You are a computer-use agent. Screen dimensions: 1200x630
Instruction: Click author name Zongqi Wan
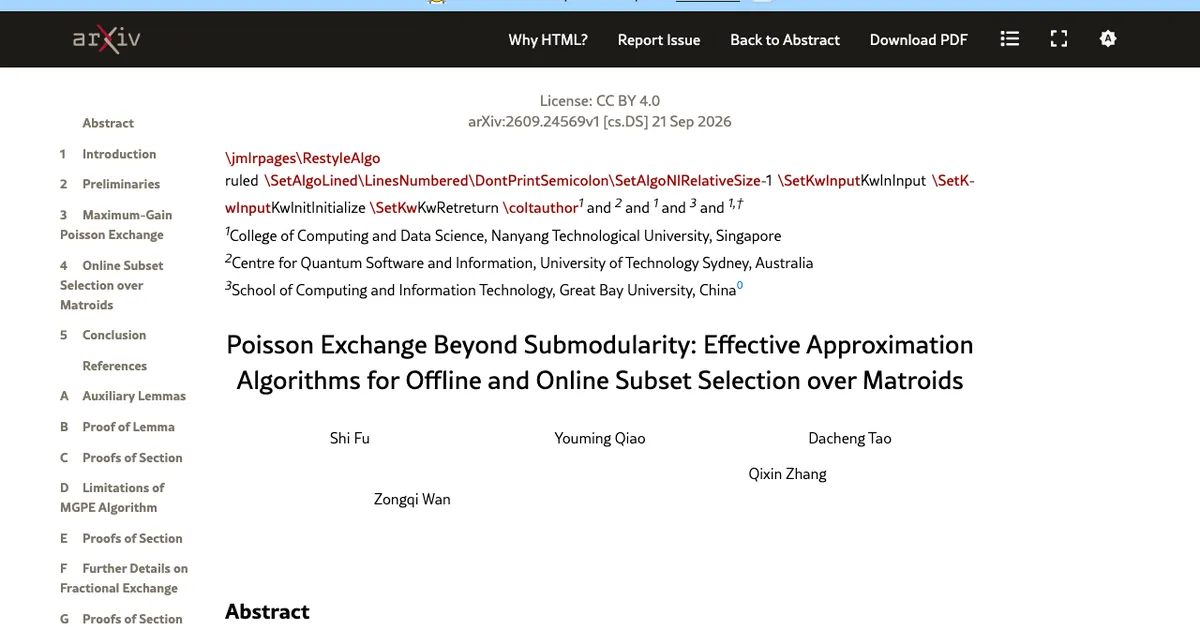tap(412, 499)
